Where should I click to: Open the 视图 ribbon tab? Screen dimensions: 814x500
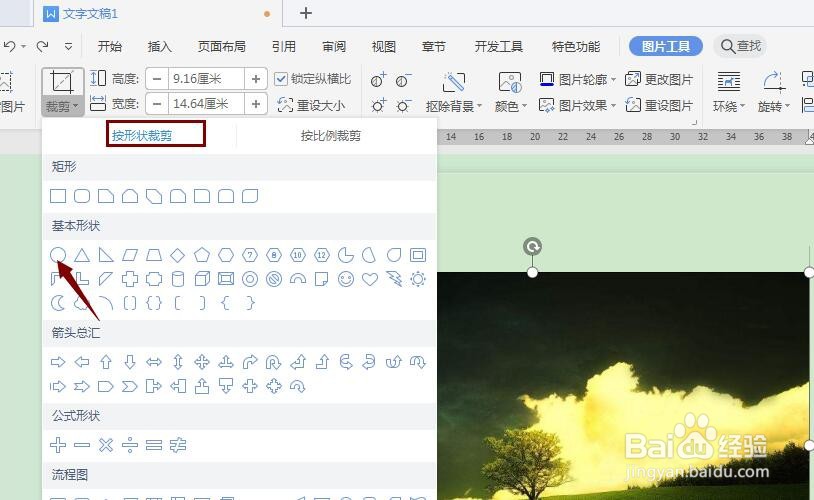[384, 46]
